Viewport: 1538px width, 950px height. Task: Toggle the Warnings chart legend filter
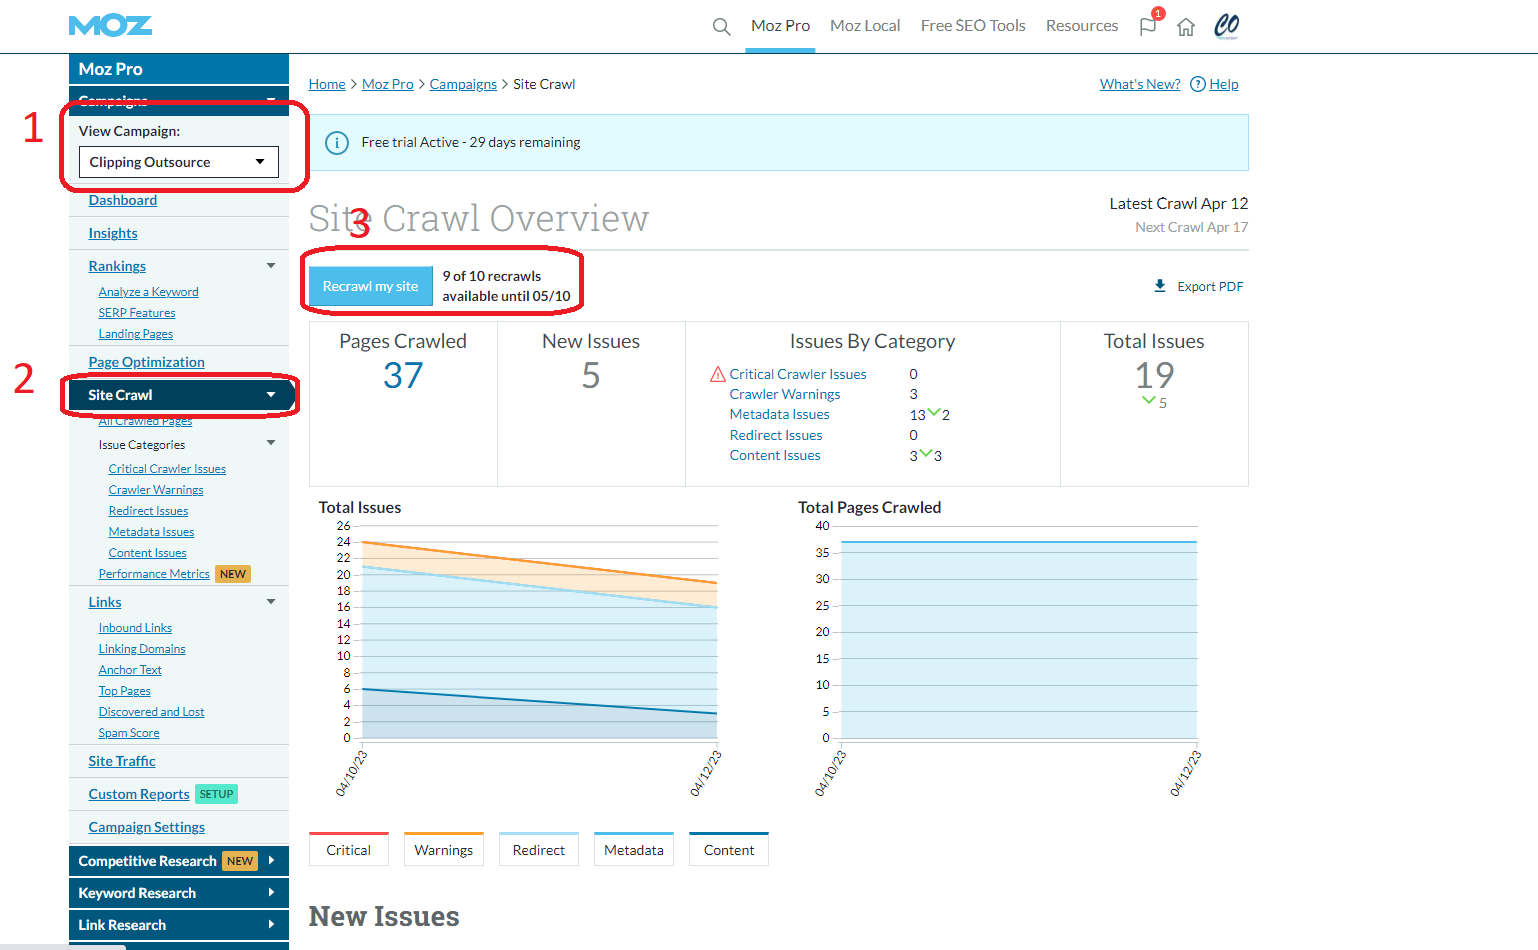pos(443,850)
